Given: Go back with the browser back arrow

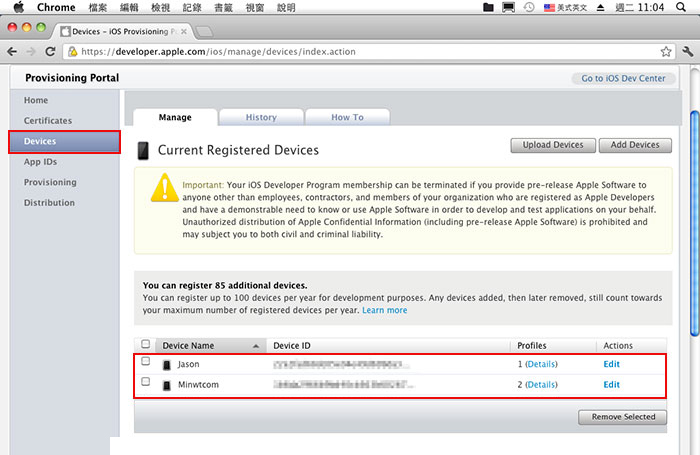Looking at the screenshot, I should [12, 51].
